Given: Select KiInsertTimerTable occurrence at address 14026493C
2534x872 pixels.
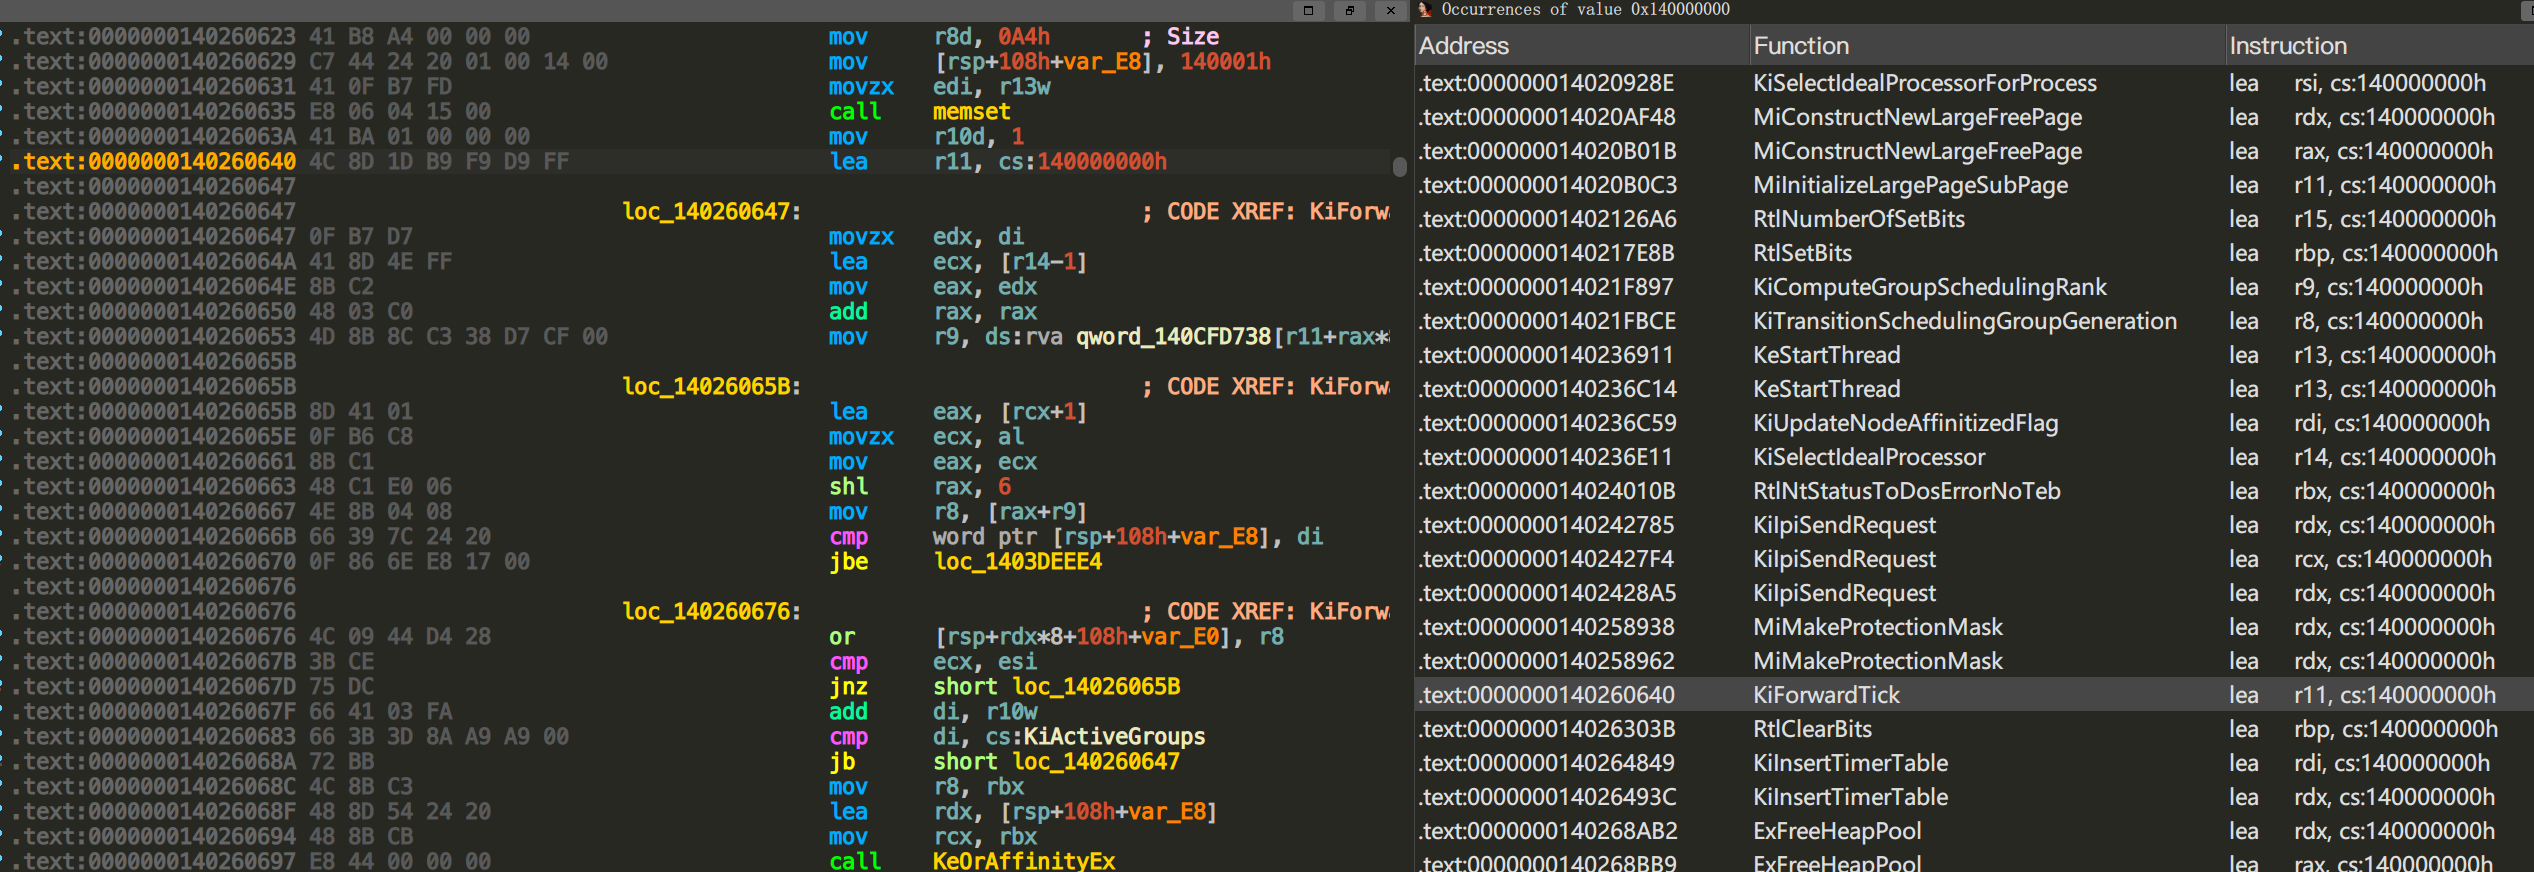Looking at the screenshot, I should (x=1974, y=797).
